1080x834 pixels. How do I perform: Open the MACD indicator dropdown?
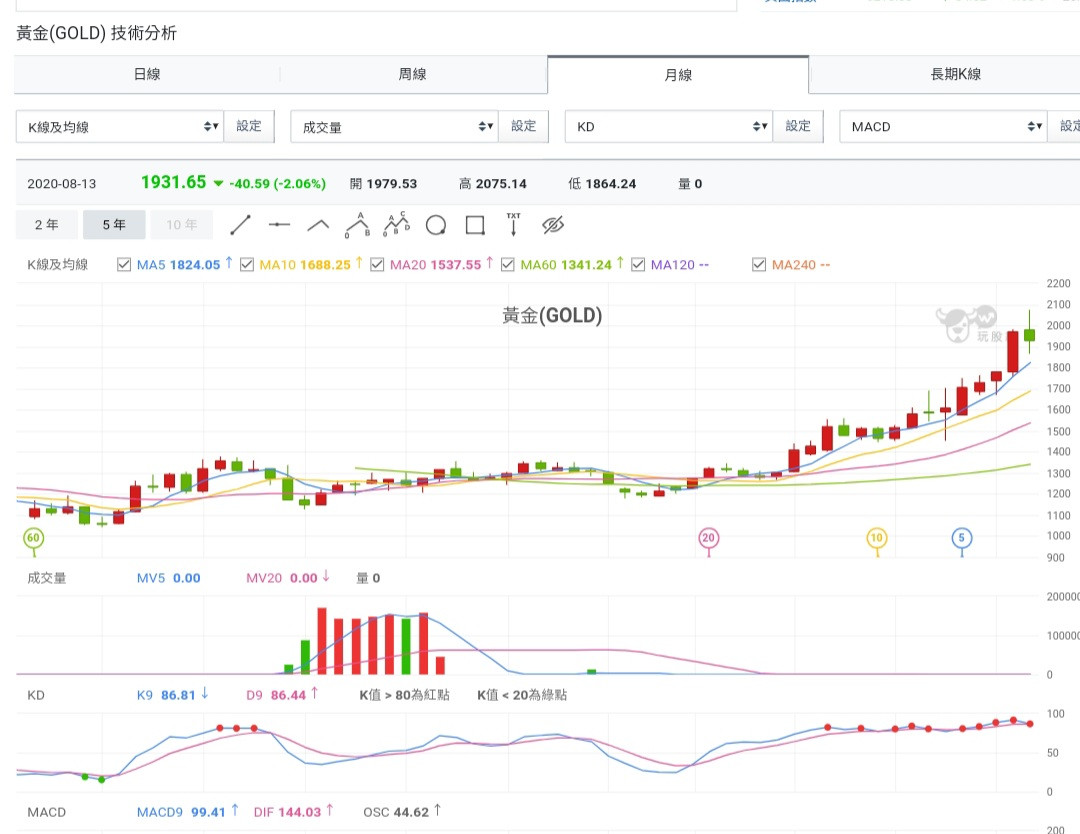(x=944, y=127)
